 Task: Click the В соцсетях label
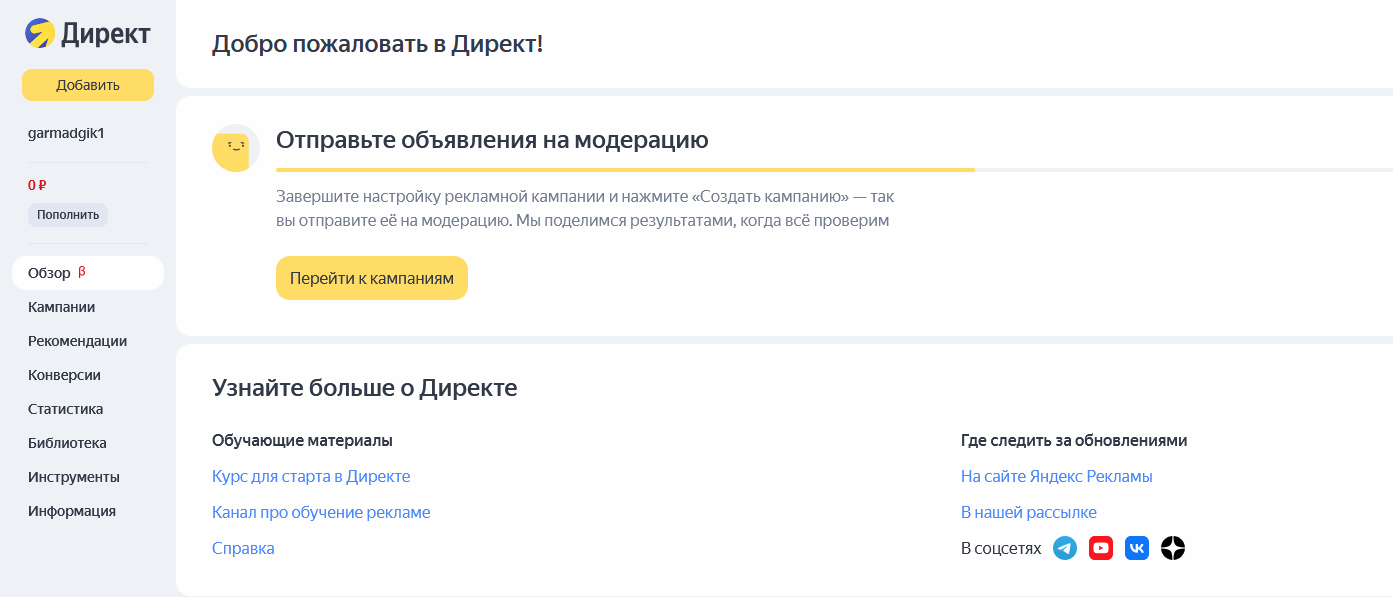pos(1001,549)
